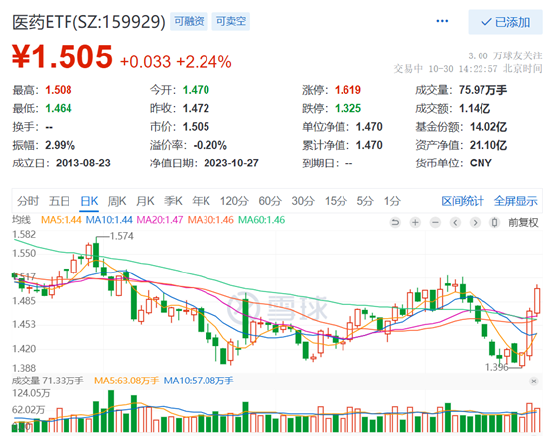Screen dimensions: 550x436
Task: Switch to the 15分 chart tab
Action: [336, 201]
